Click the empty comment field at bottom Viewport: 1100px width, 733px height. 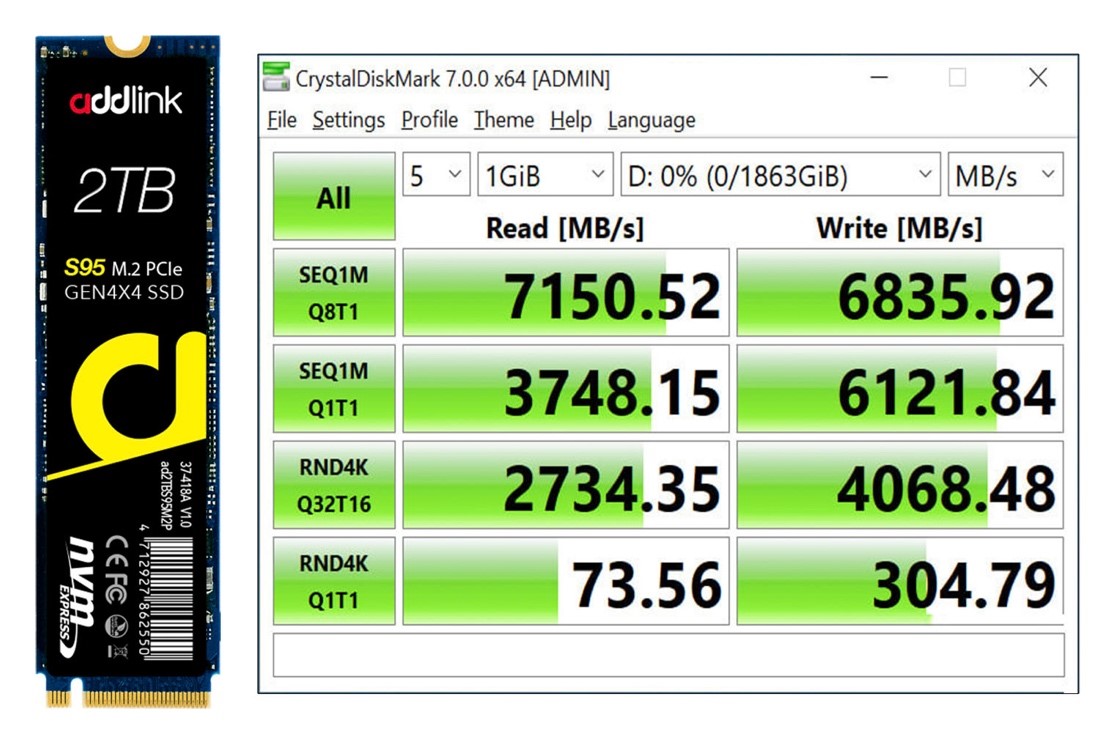click(x=668, y=655)
